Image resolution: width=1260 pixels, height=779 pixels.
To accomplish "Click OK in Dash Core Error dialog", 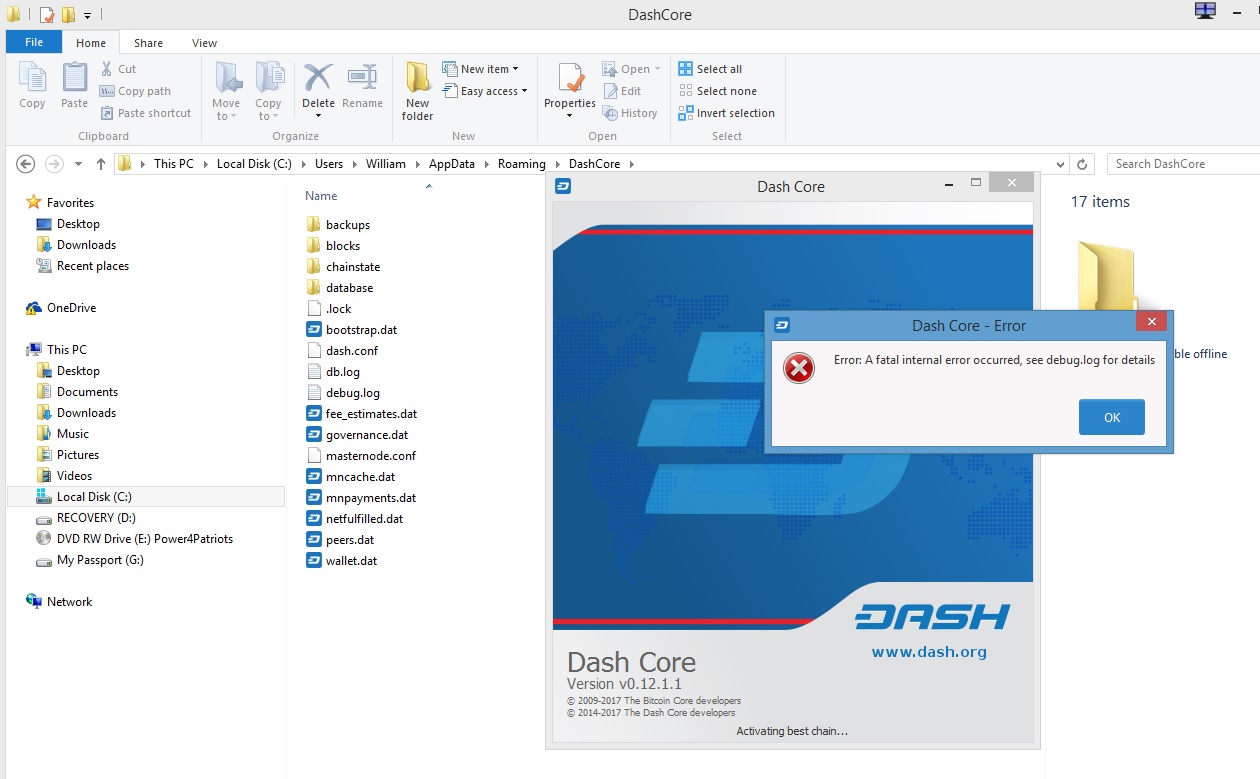I will point(1112,417).
